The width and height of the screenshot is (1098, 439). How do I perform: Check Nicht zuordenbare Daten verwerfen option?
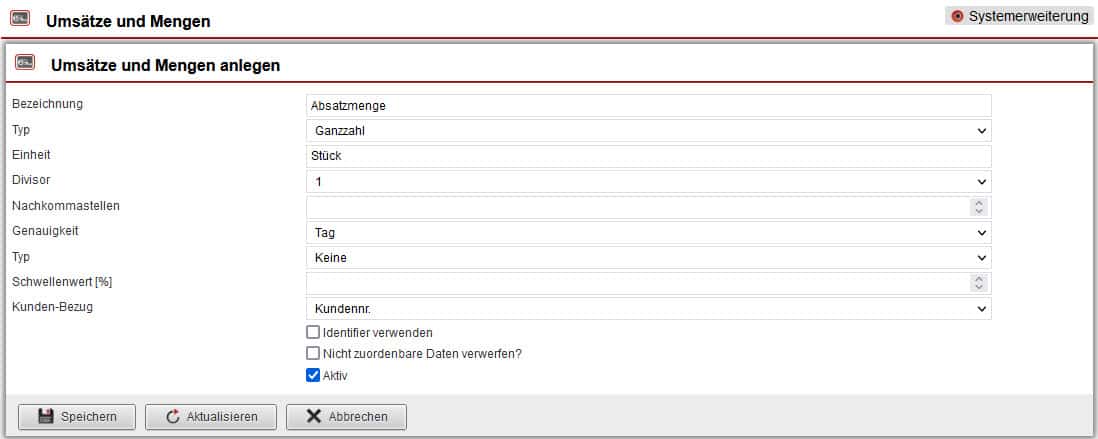313,353
